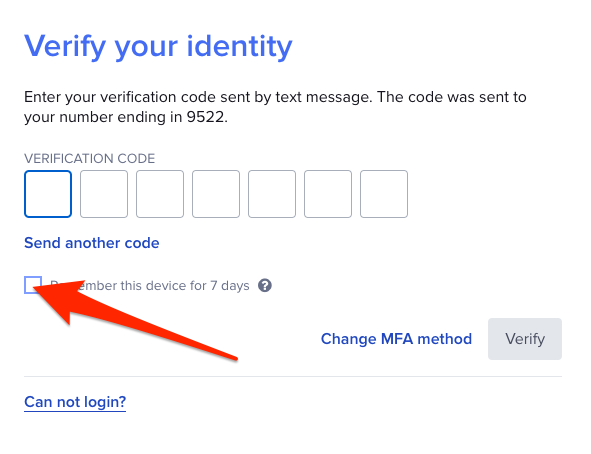Image resolution: width=591 pixels, height=454 pixels.
Task: Click the help question mark icon
Action: coord(265,286)
